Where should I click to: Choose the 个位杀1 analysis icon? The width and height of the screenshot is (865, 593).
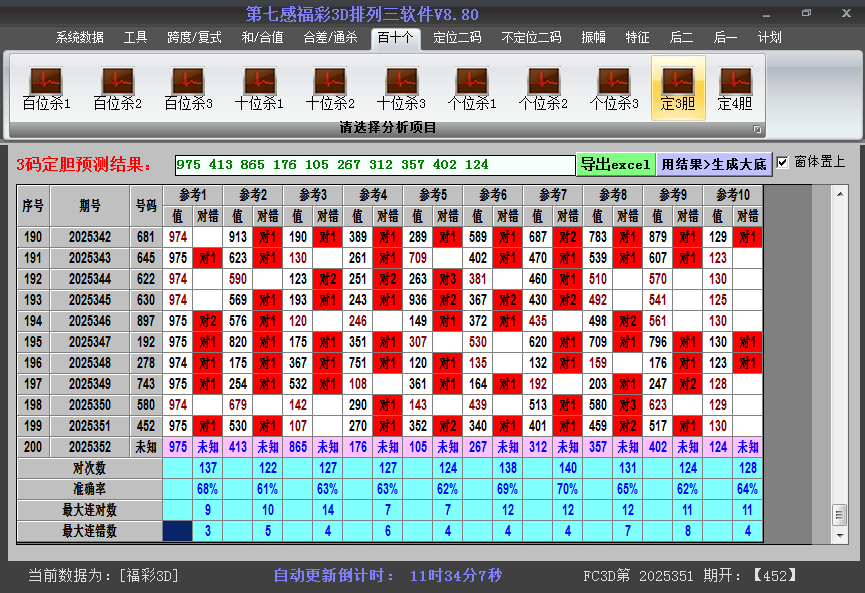click(x=472, y=88)
